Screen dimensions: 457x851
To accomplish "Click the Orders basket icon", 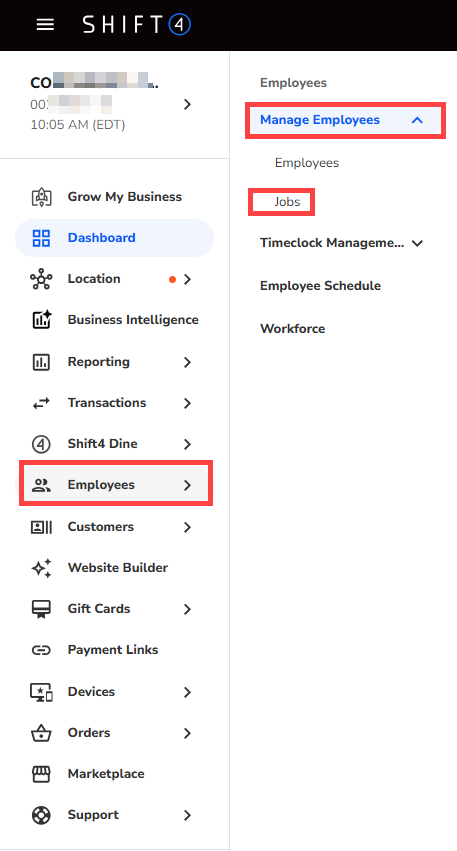I will pyautogui.click(x=41, y=733).
